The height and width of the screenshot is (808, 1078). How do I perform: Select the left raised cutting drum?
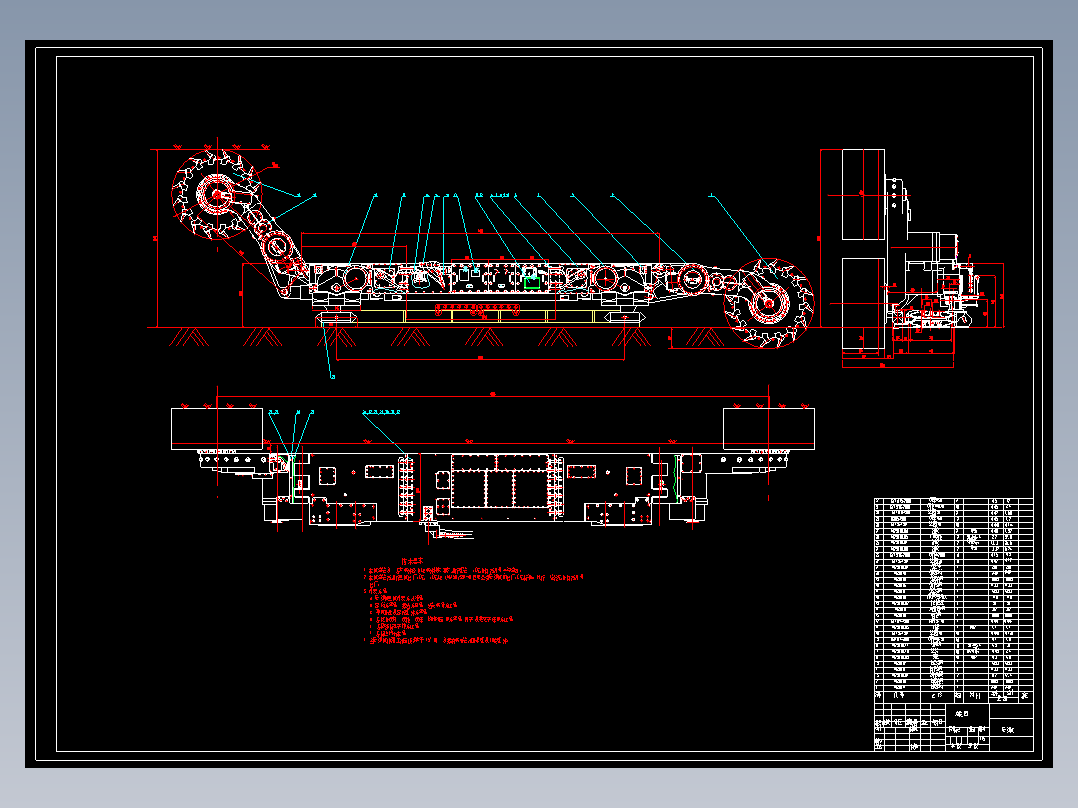[x=217, y=195]
